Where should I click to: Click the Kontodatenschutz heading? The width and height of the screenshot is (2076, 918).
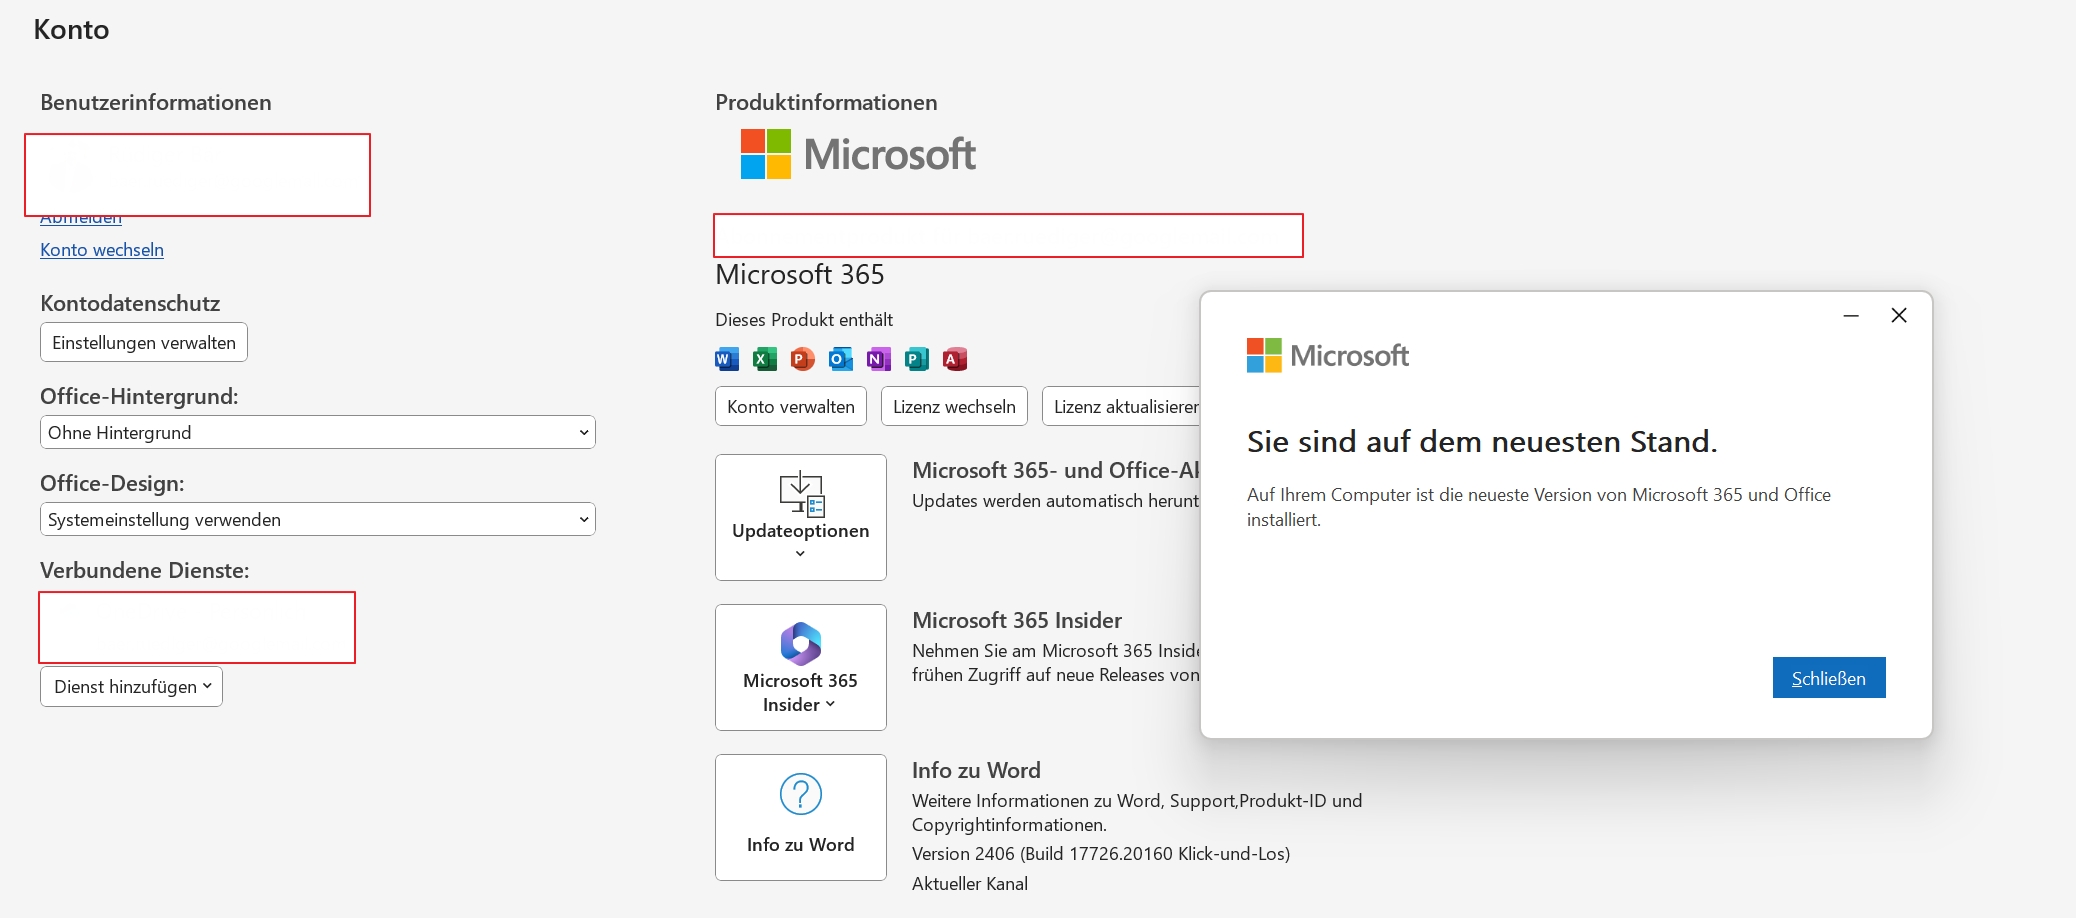click(x=130, y=303)
